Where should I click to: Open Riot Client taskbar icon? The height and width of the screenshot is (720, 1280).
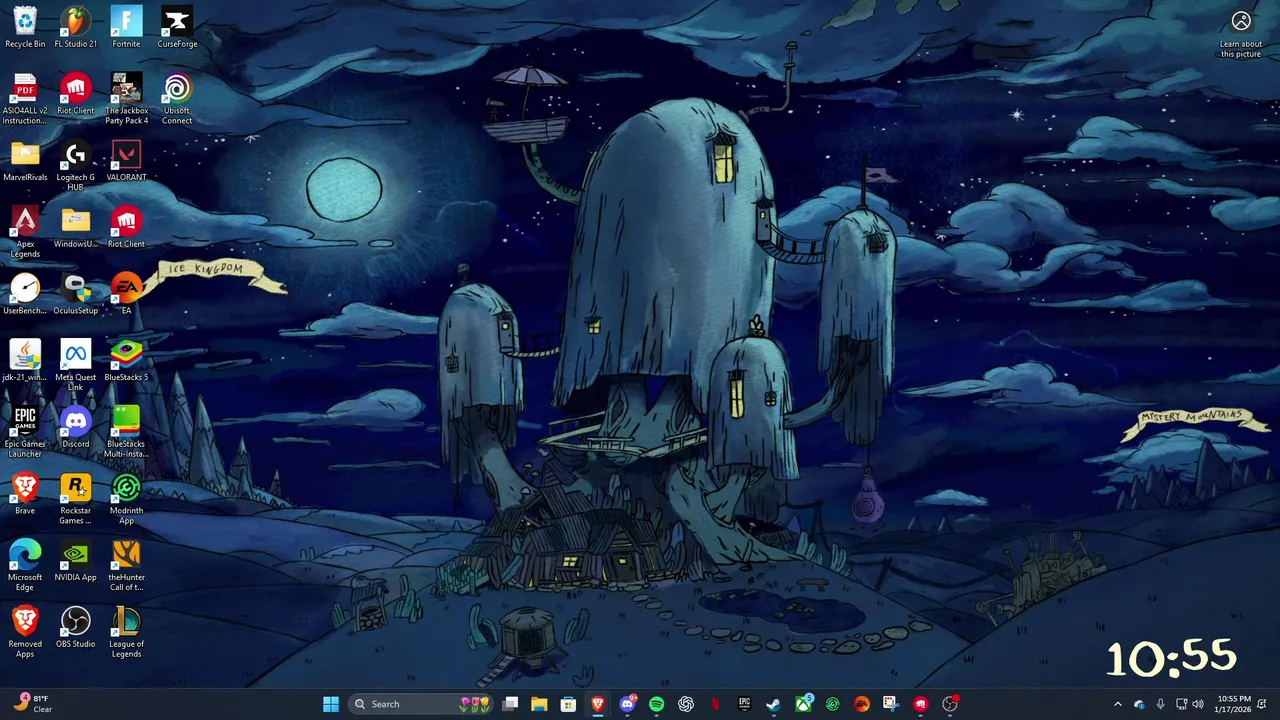pyautogui.click(x=920, y=704)
